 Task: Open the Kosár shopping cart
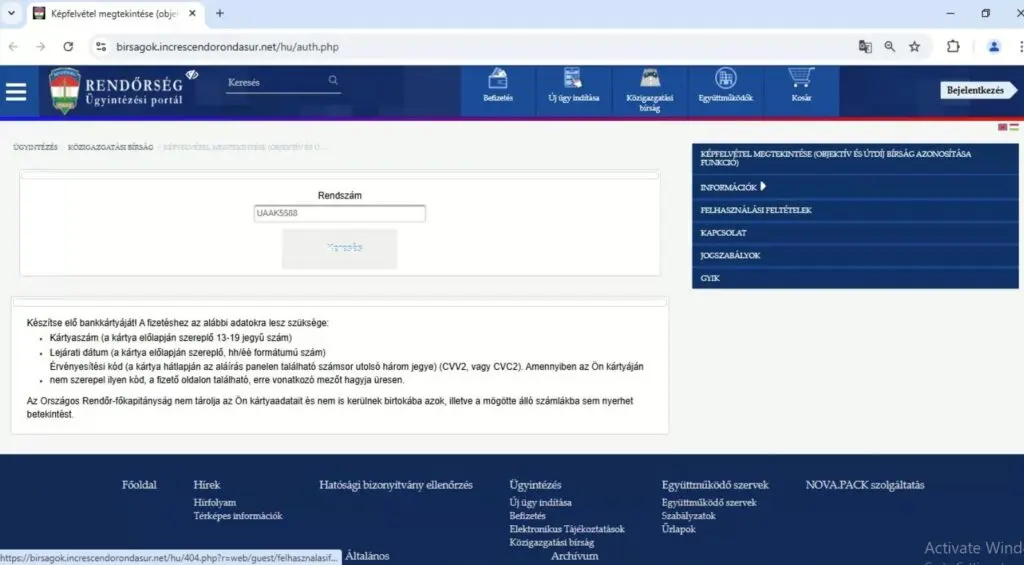click(x=801, y=78)
